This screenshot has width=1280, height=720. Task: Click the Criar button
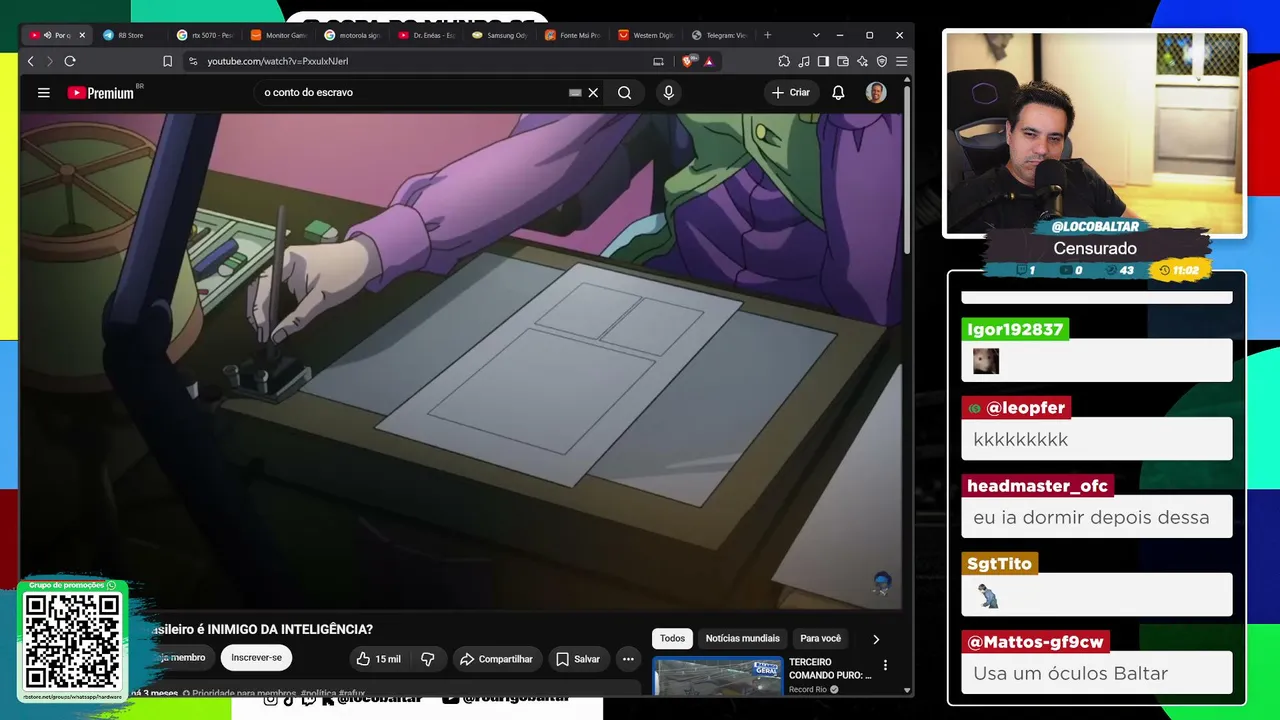[791, 93]
